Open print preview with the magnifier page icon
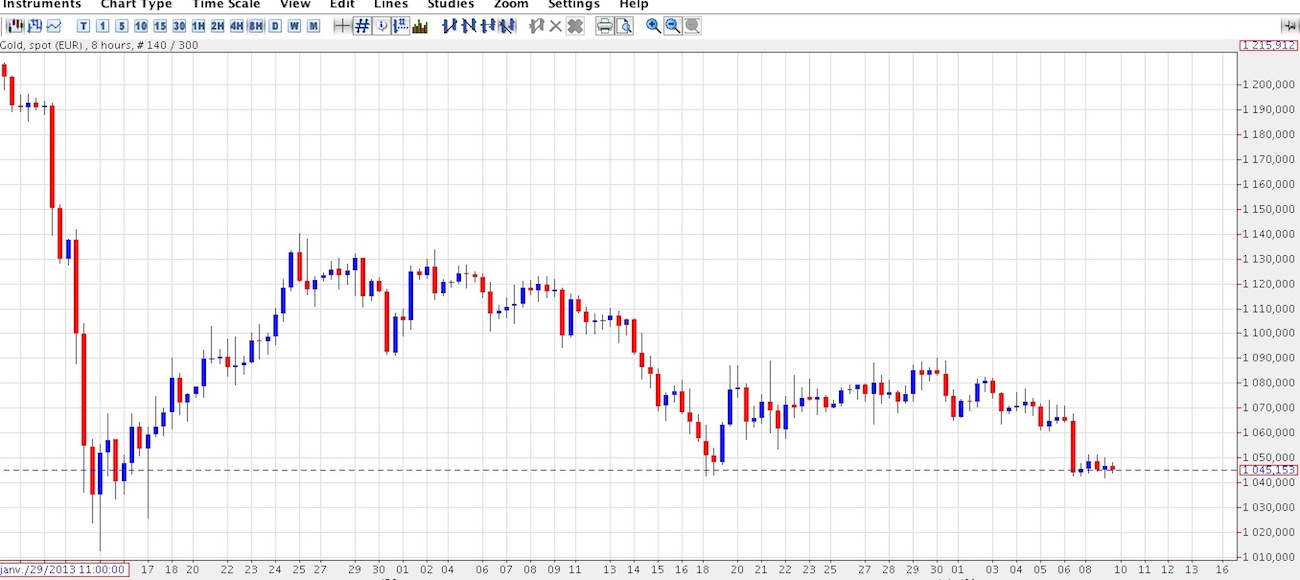 point(624,26)
